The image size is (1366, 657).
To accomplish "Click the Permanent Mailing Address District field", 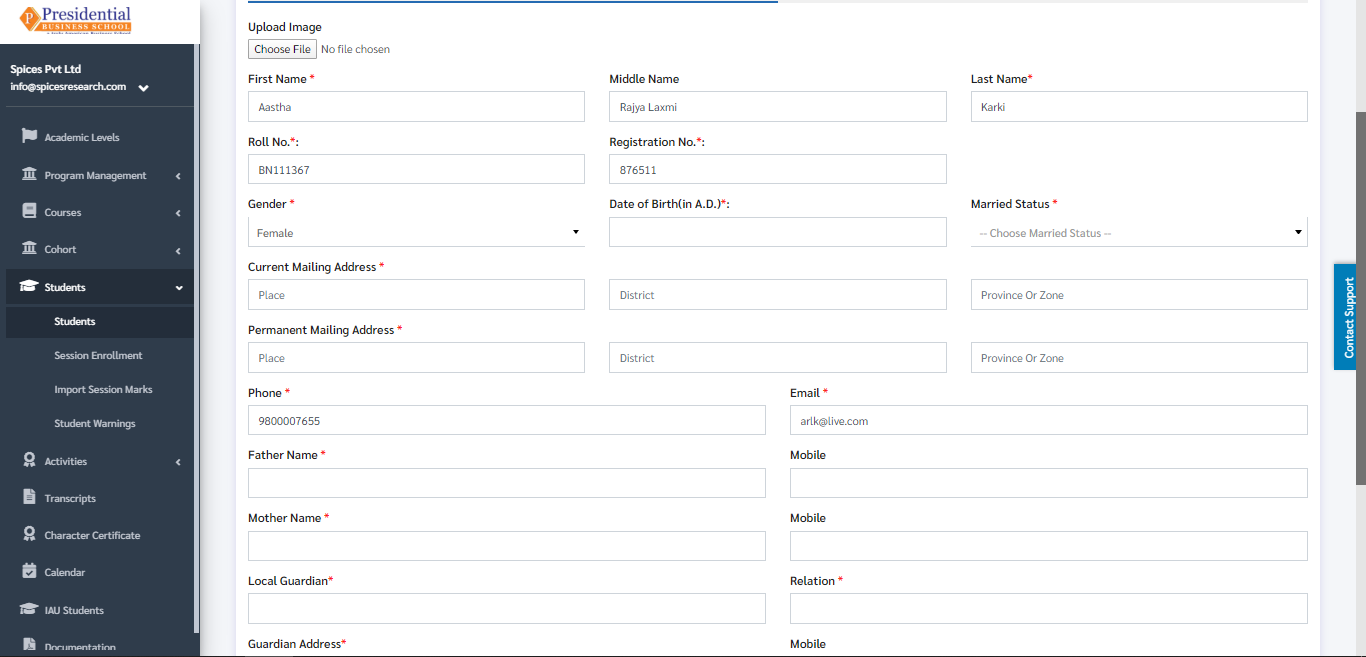I will [778, 357].
